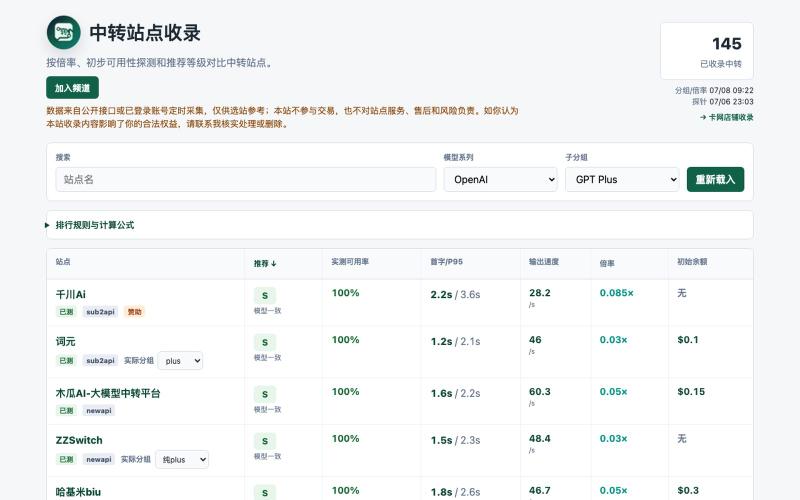Click the 中转站点收录 page title

pyautogui.click(x=145, y=33)
